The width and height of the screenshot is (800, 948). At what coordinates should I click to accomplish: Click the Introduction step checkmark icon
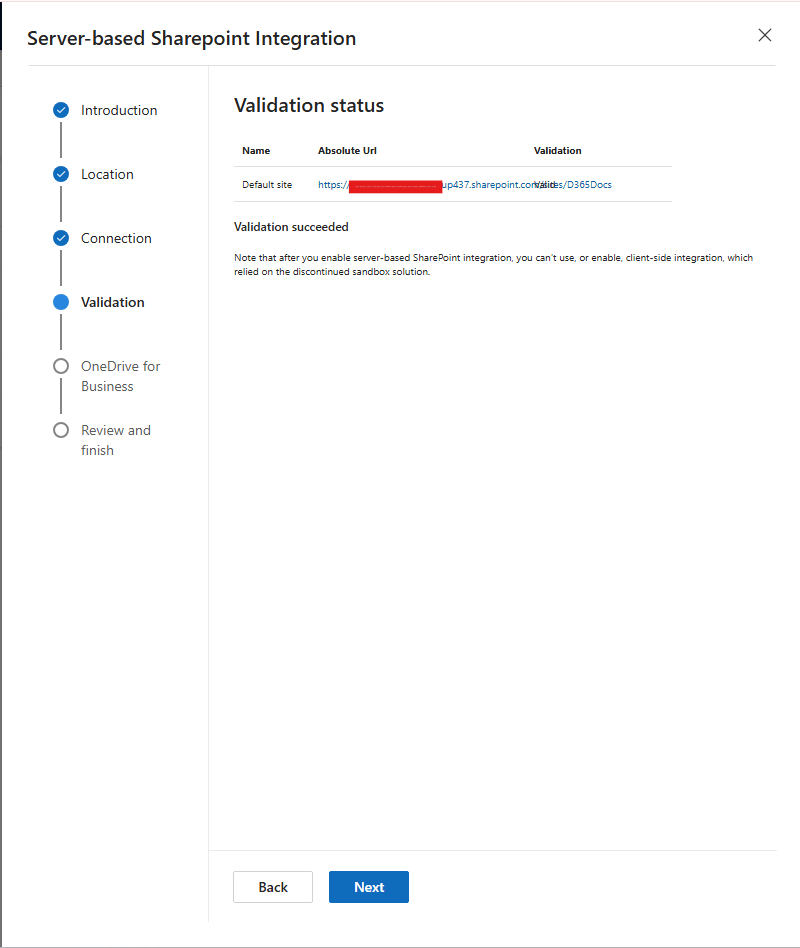point(61,110)
